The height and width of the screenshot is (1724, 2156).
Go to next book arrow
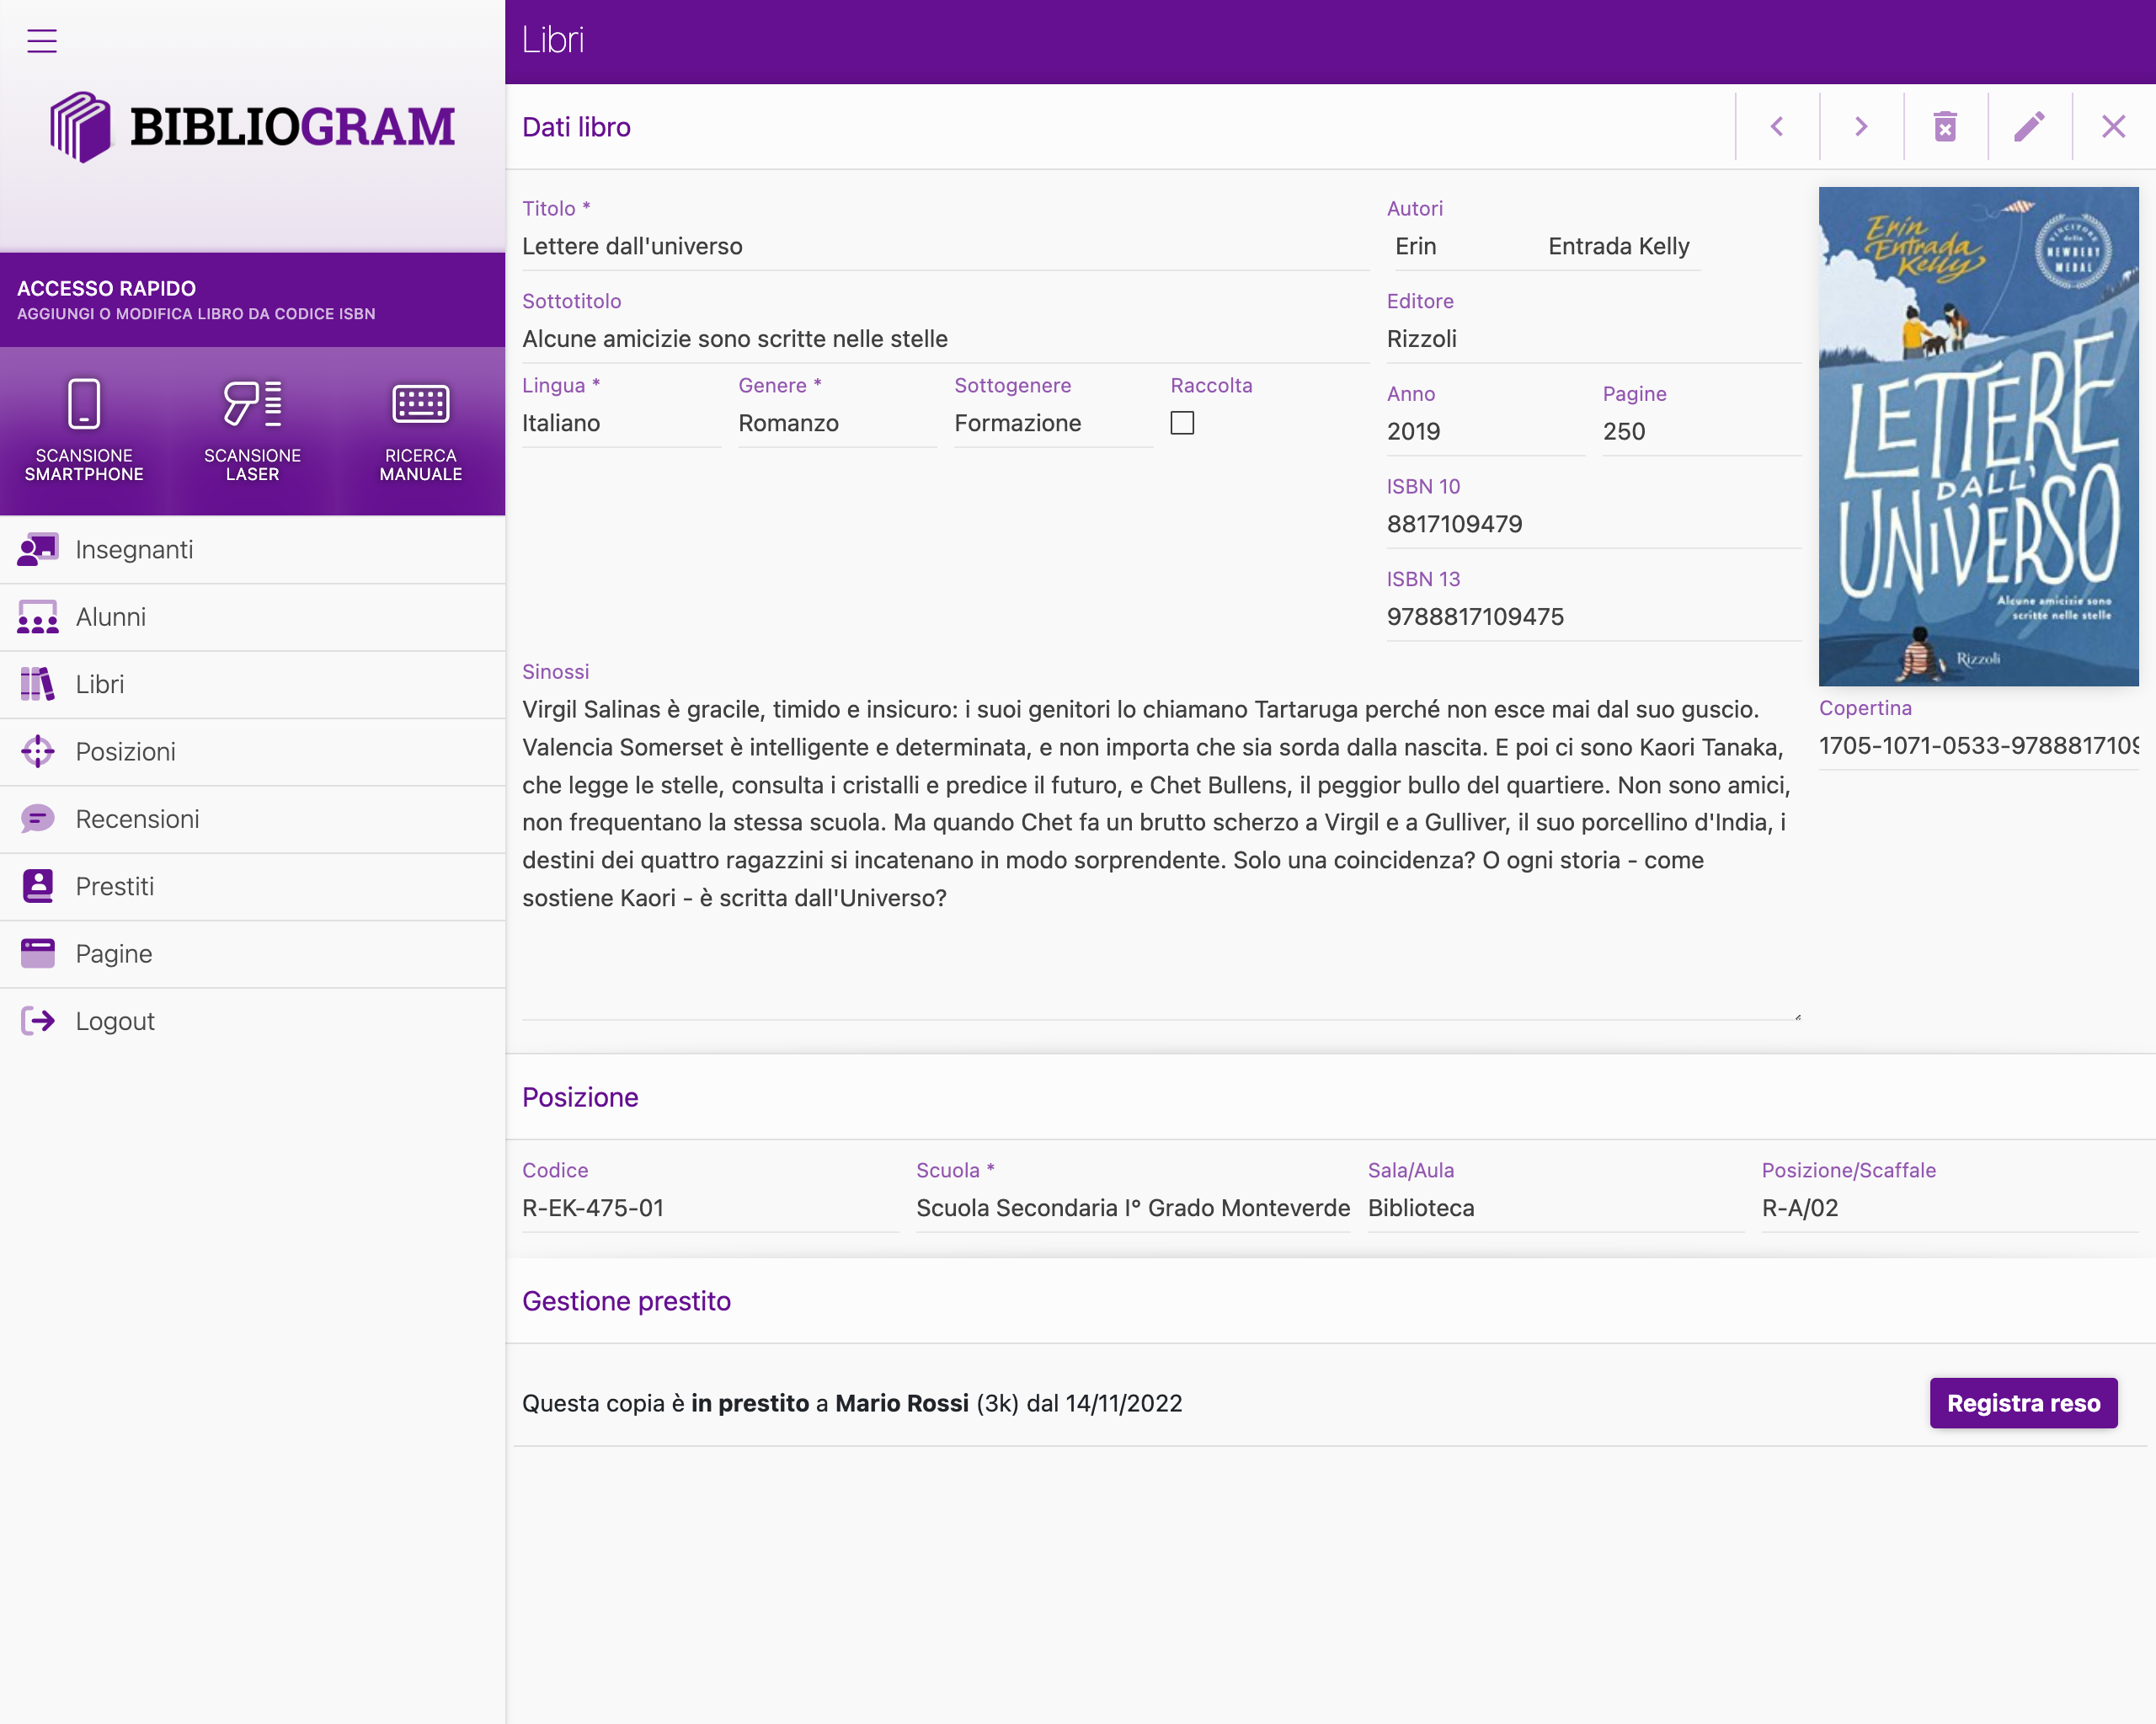click(1861, 127)
